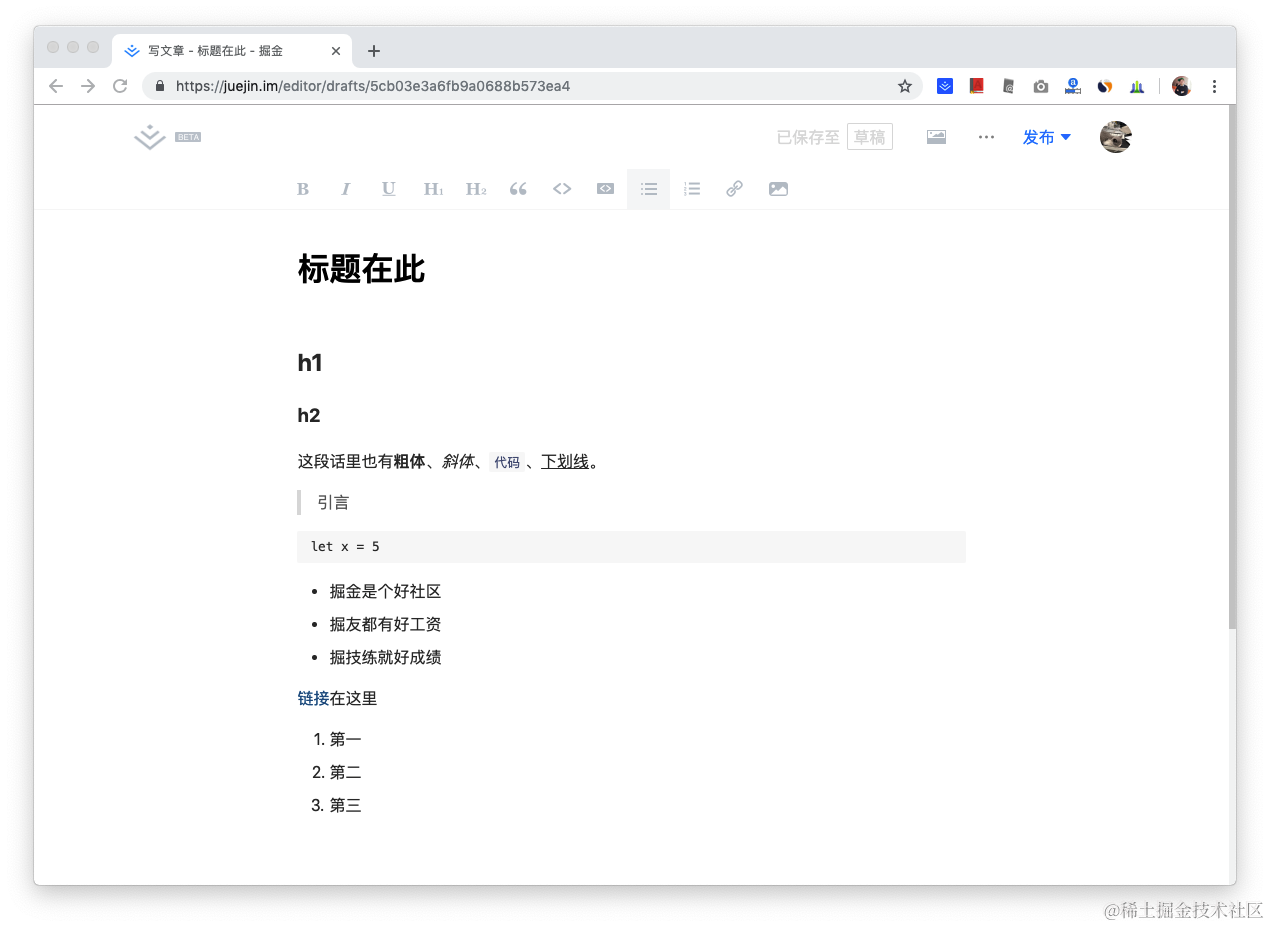
Task: Apply italic formatting
Action: coord(345,188)
